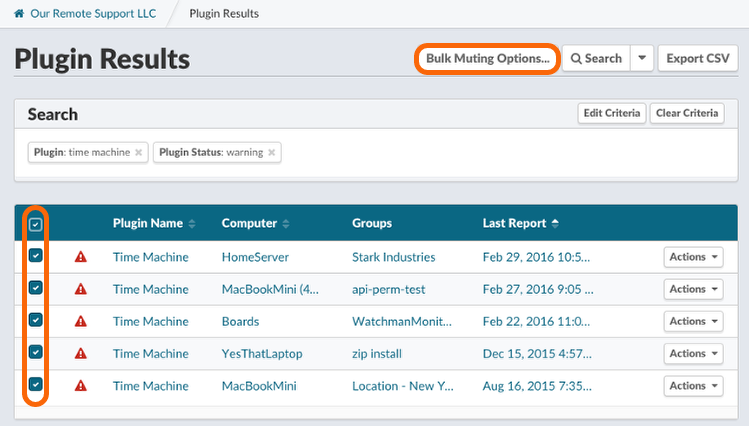This screenshot has height=426, width=749.
Task: Open zip install group link
Action: coord(377,354)
